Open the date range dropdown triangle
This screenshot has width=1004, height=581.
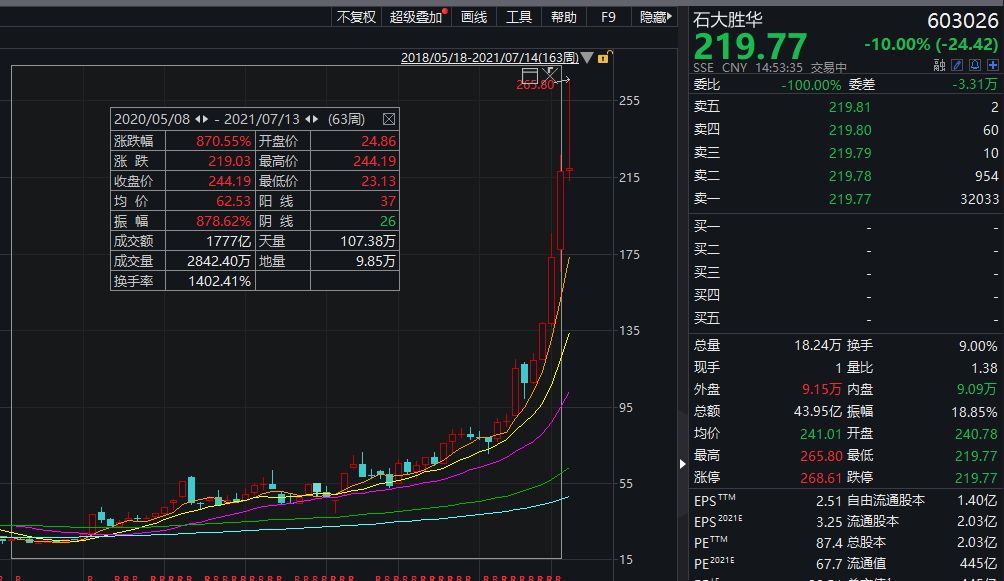coord(587,58)
